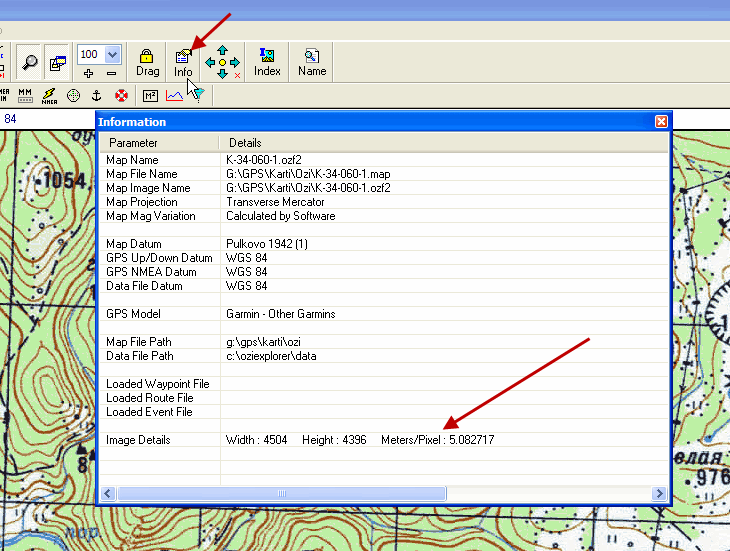Click the M² area calculation icon
This screenshot has height=551, width=730.
coord(150,96)
